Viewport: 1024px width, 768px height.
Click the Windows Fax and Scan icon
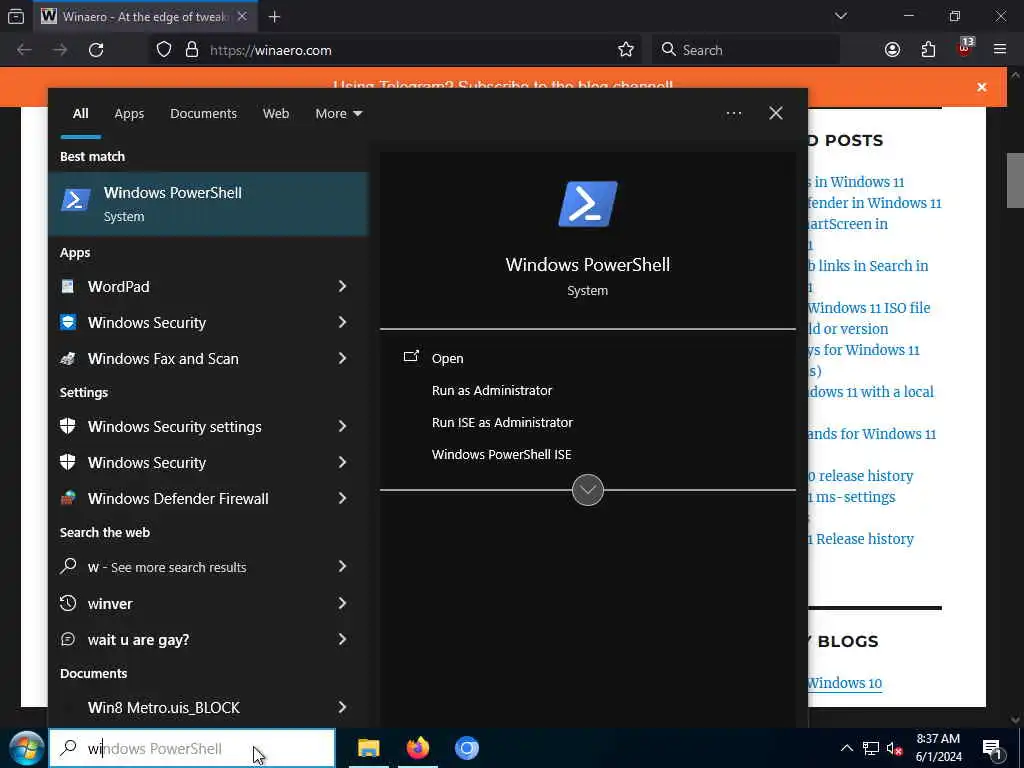68,358
